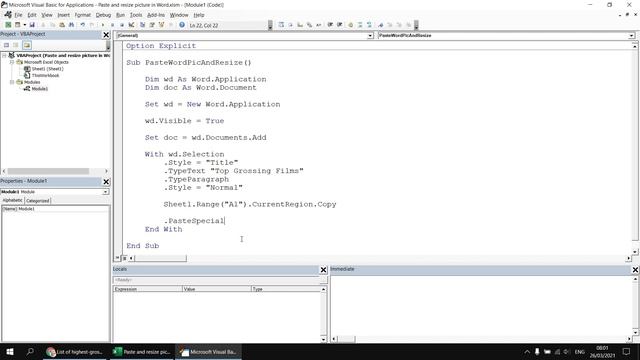Select Module1 in the project tree
This screenshot has height=360, width=640.
(x=40, y=89)
